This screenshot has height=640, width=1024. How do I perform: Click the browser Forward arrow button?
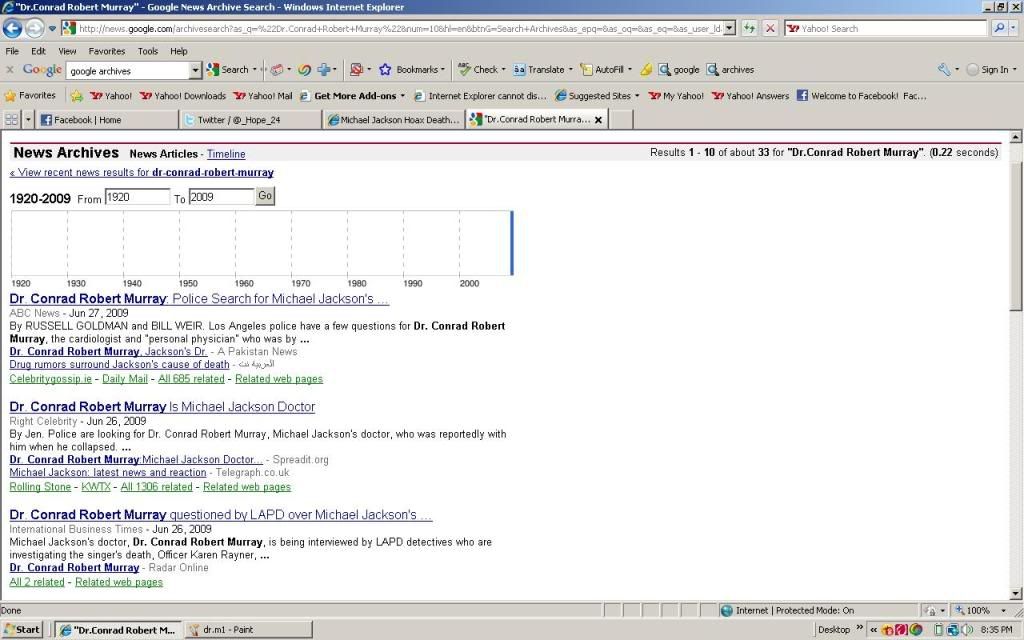(35, 28)
